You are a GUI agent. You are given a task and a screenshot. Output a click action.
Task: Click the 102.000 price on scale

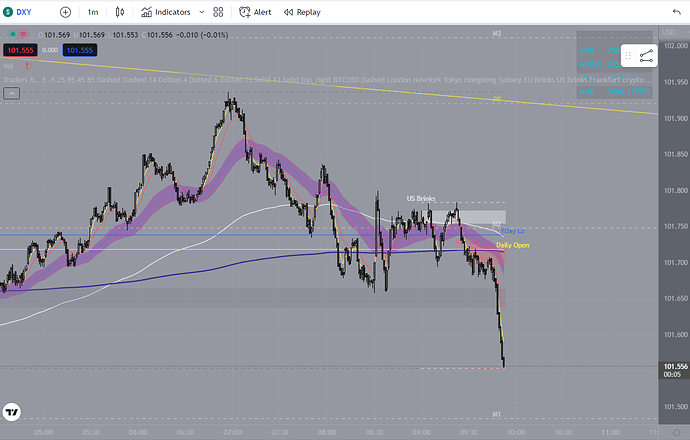[675, 46]
